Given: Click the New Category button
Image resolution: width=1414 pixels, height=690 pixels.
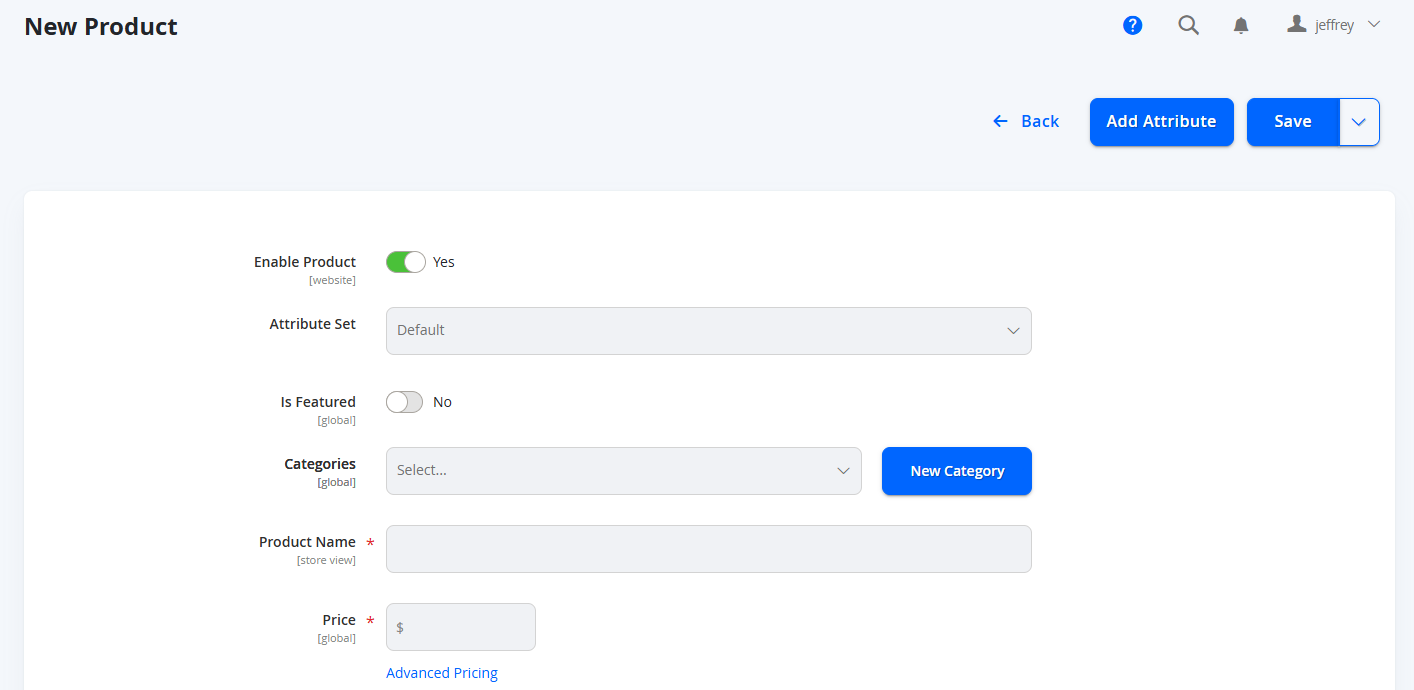Looking at the screenshot, I should pos(957,471).
